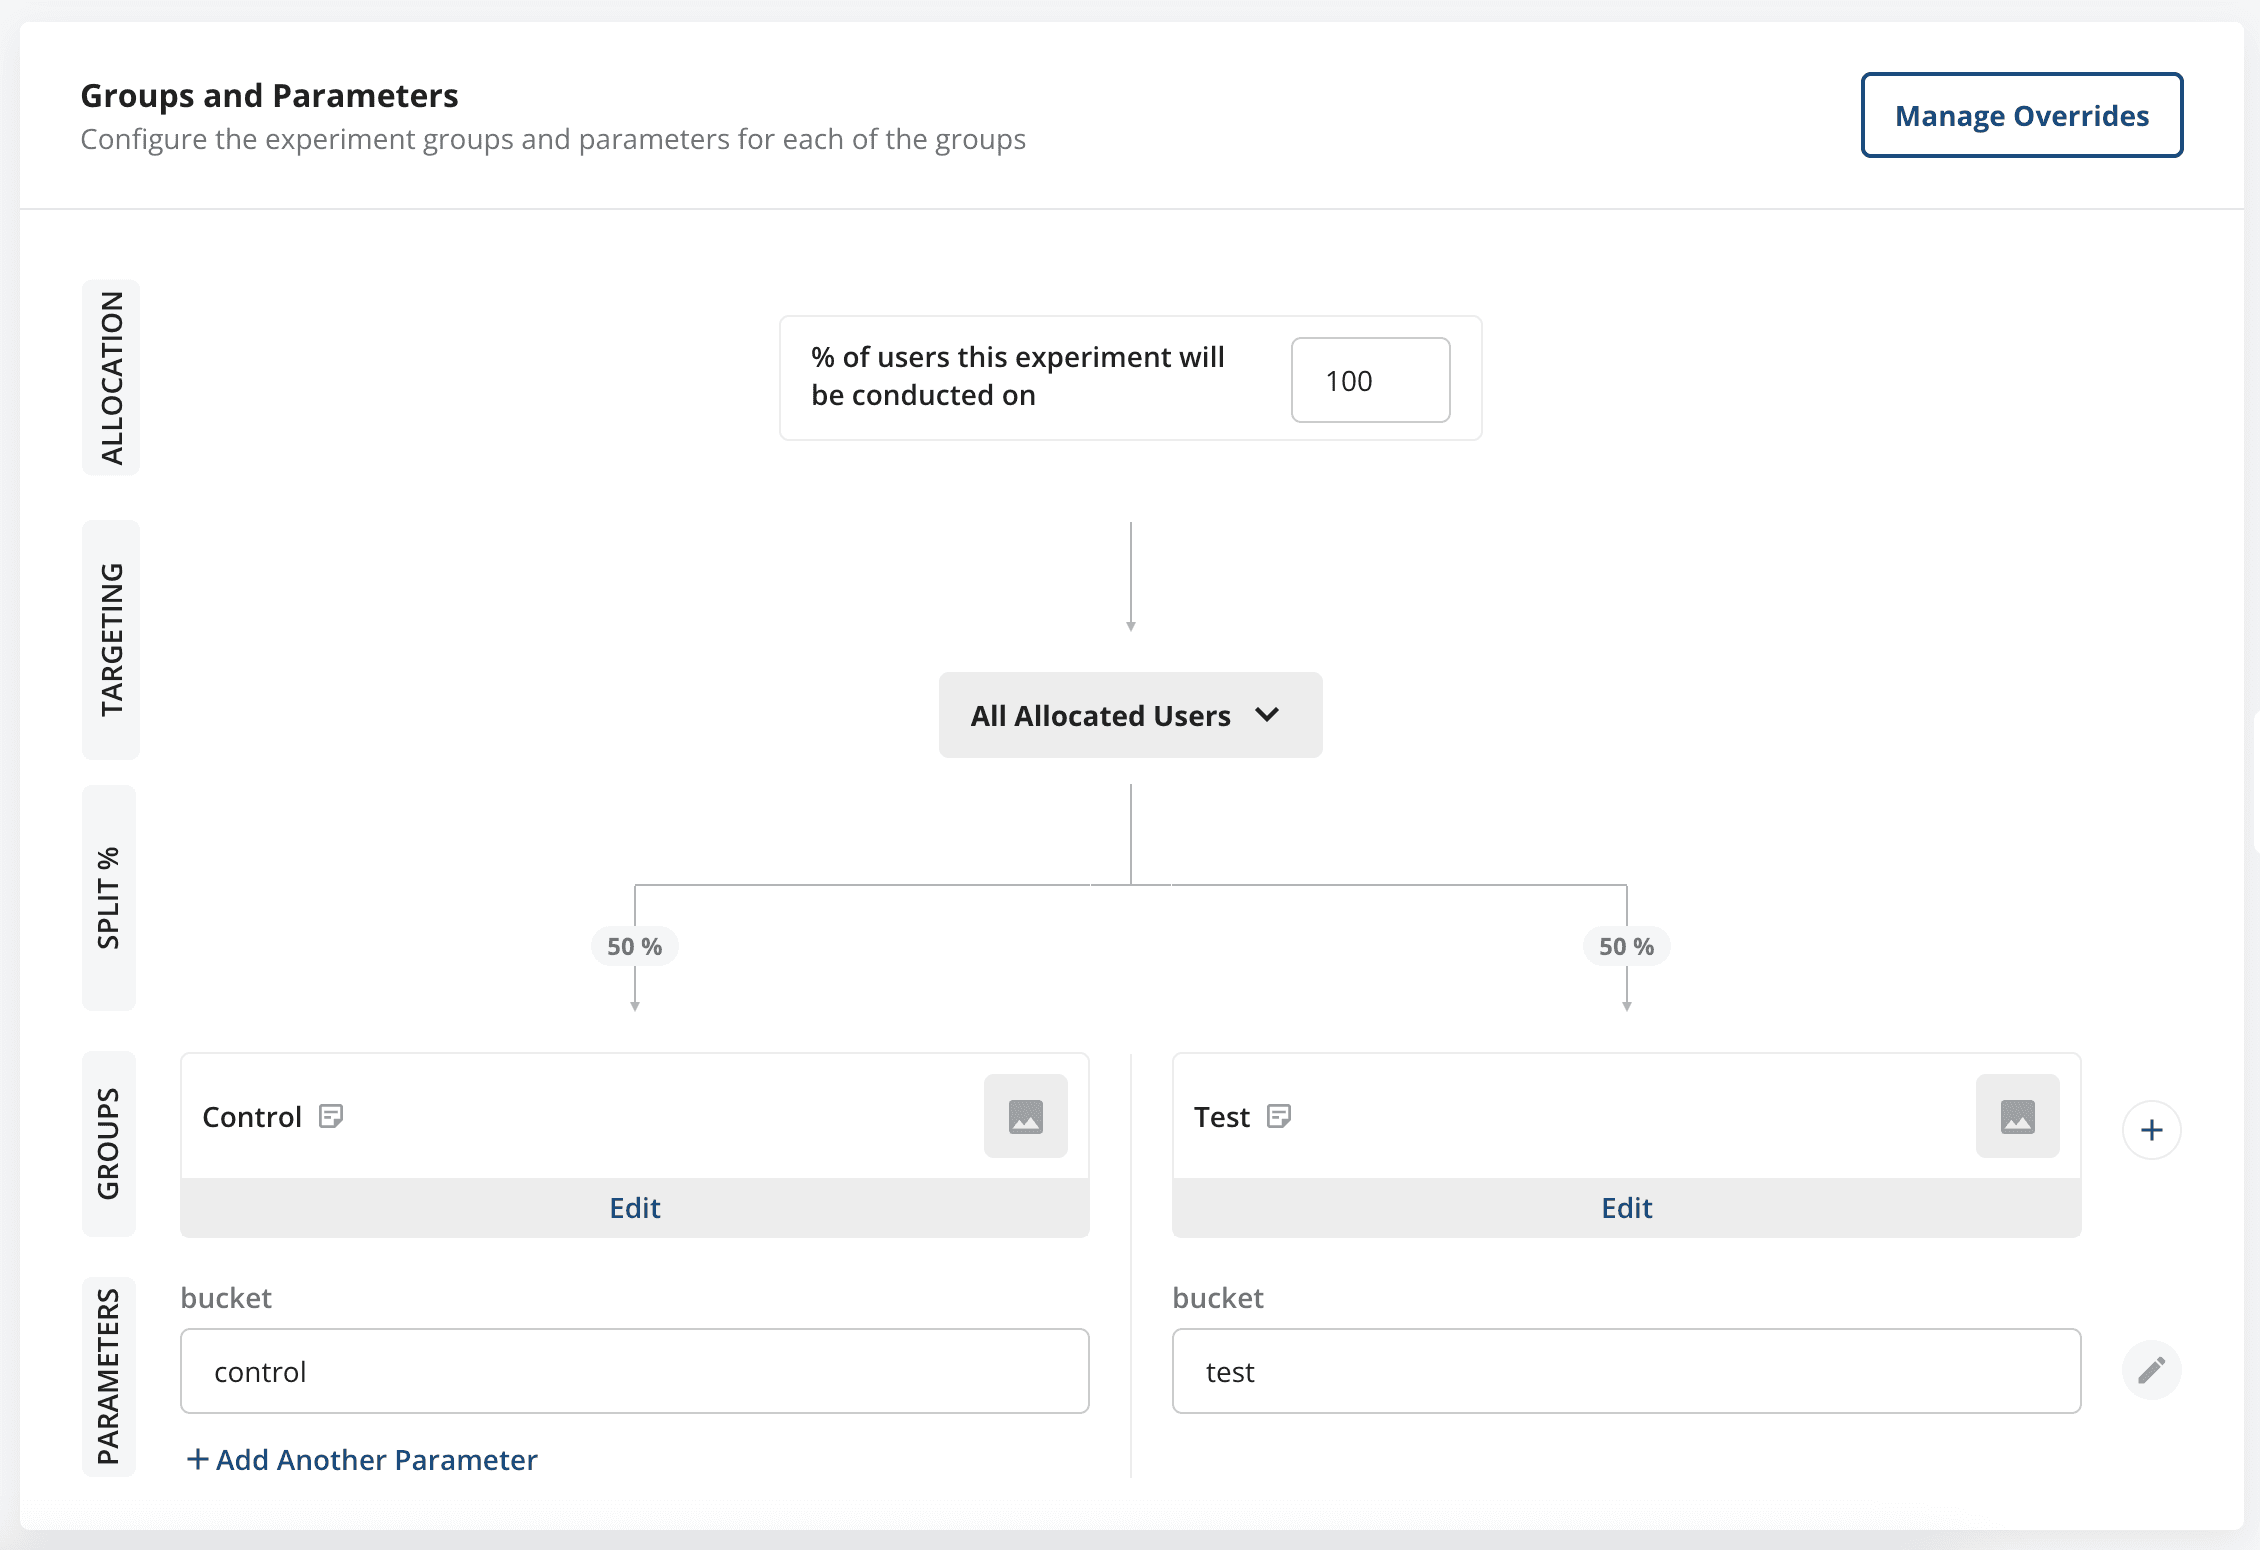Click the left 50% split badge
Viewport: 2260px width, 1550px height.
coord(634,945)
